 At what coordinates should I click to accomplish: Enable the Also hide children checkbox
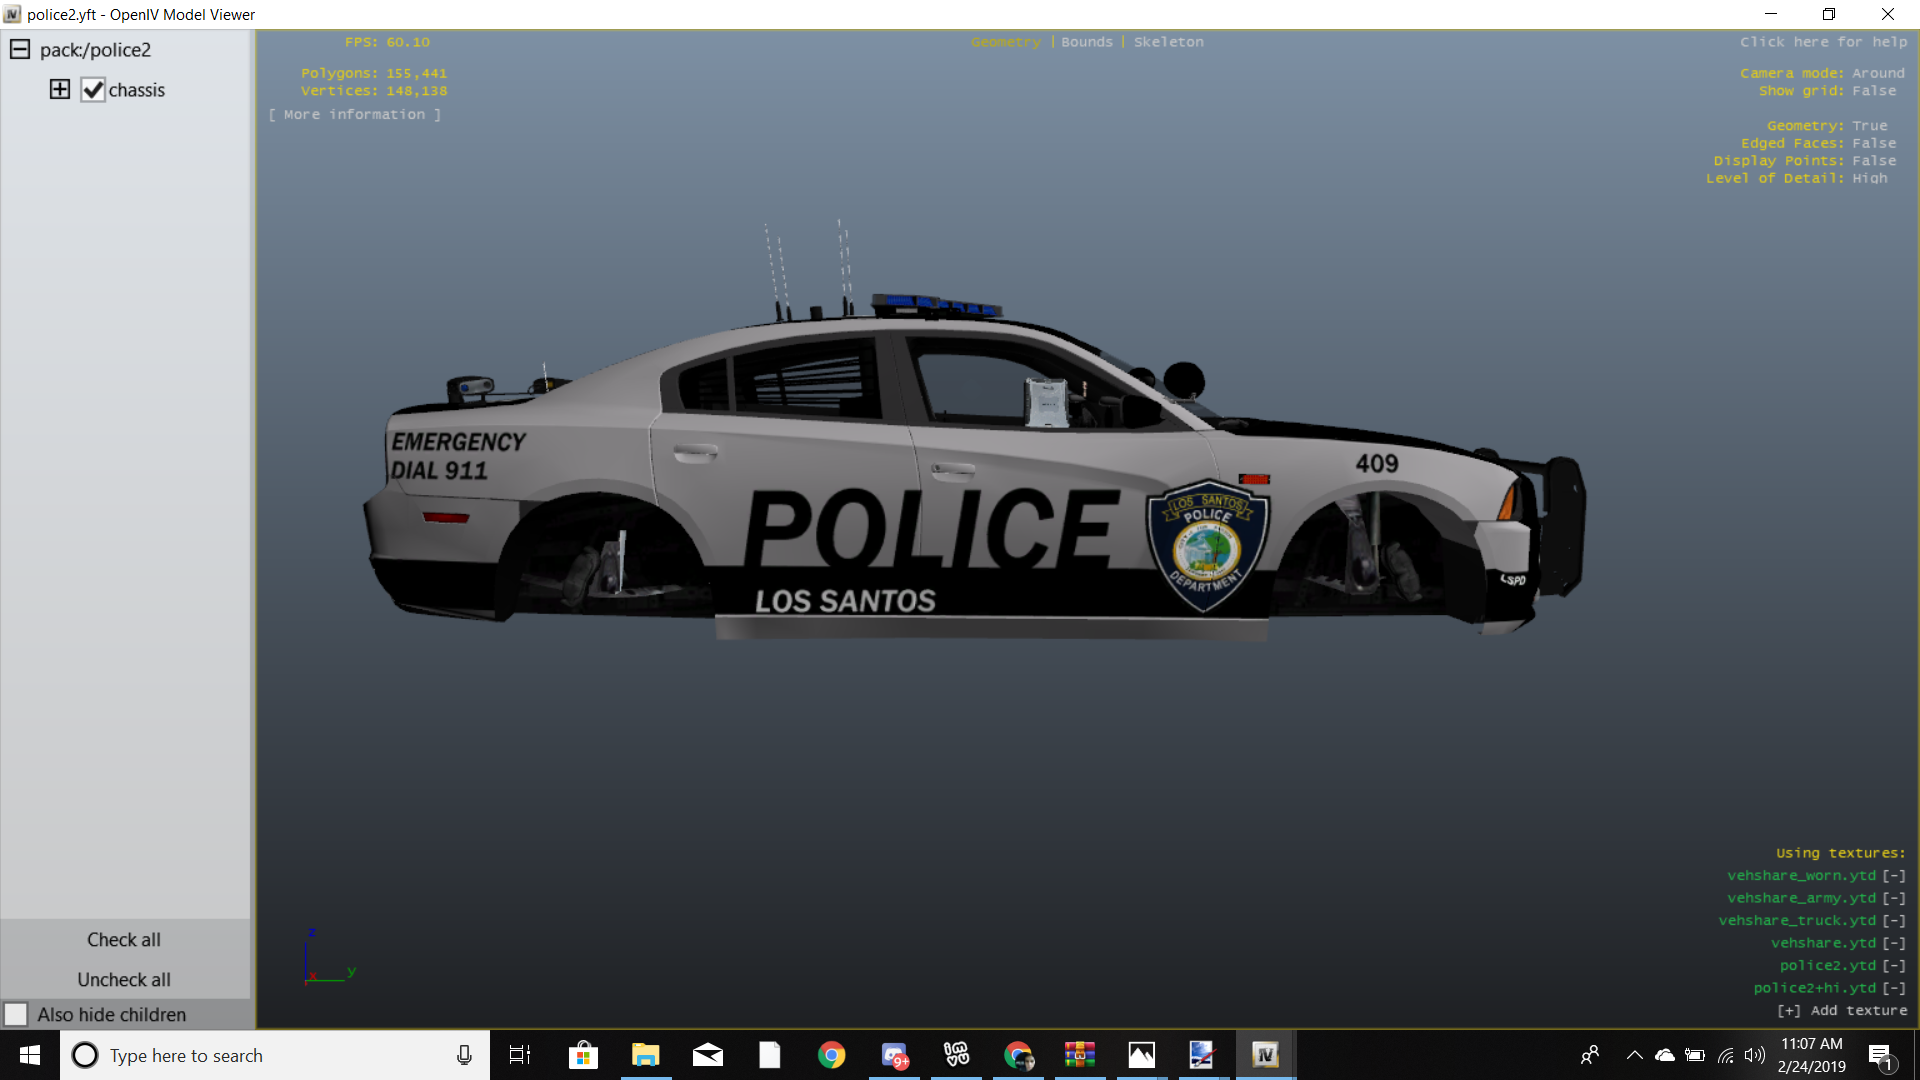click(16, 1014)
